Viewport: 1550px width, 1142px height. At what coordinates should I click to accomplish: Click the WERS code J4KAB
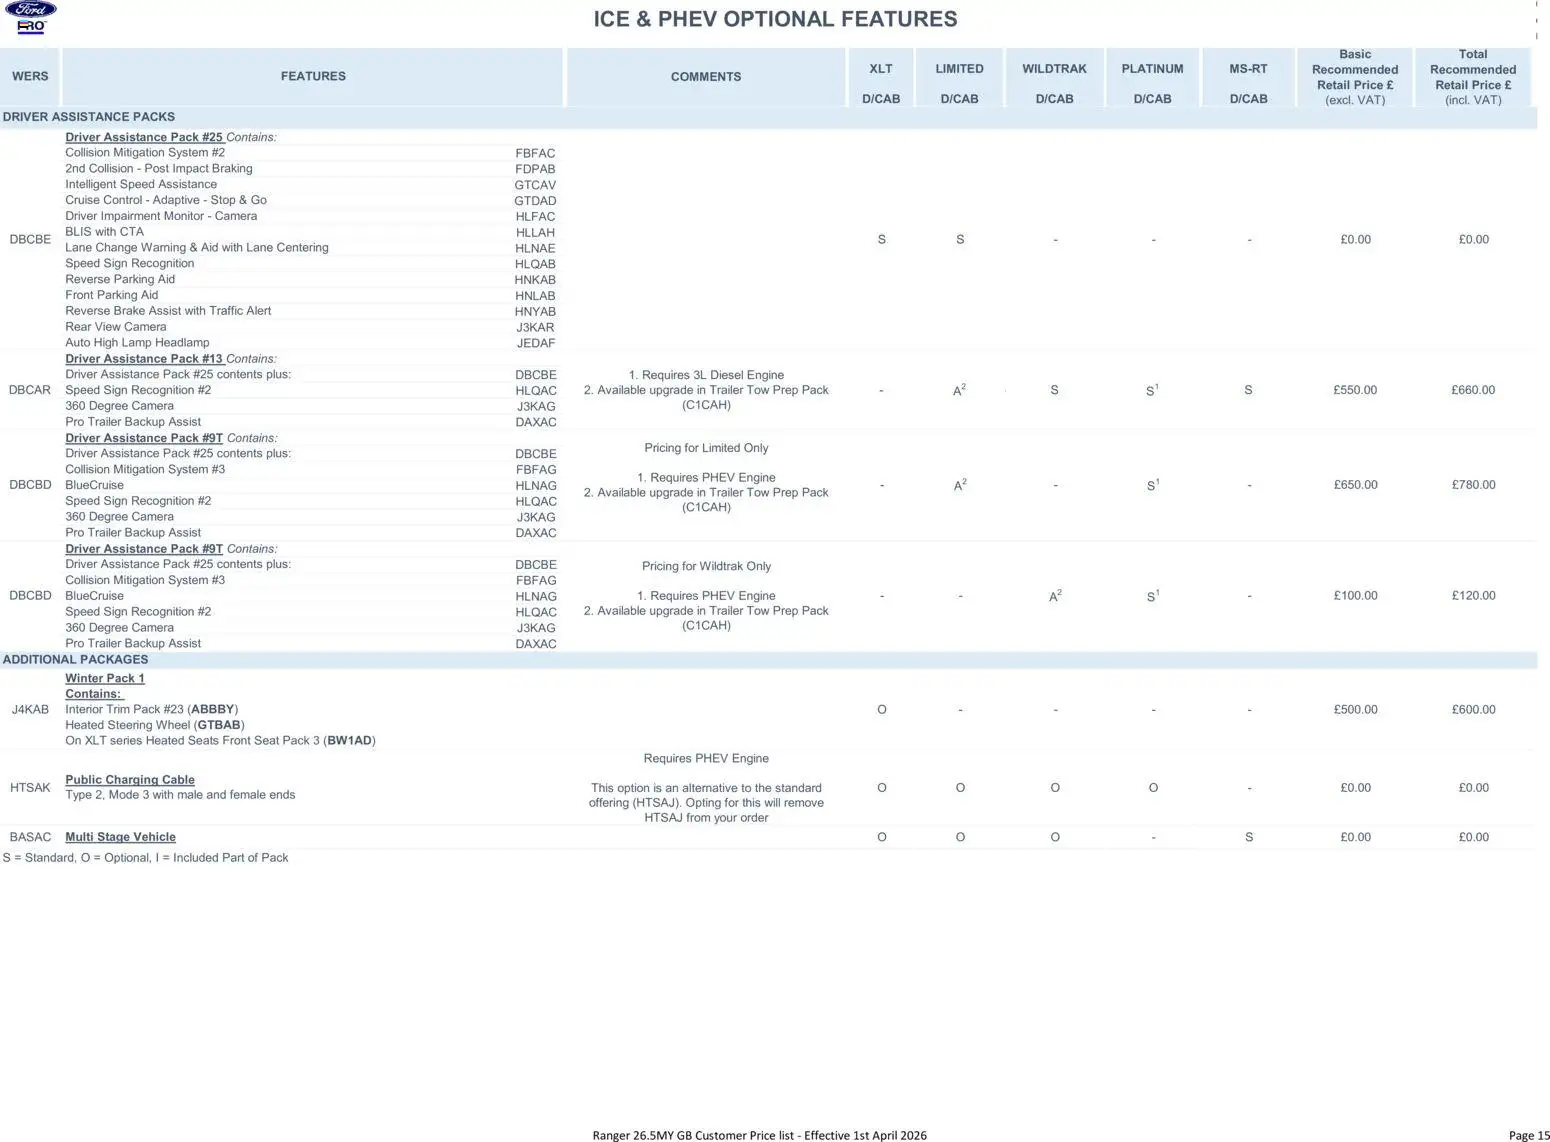pos(30,710)
